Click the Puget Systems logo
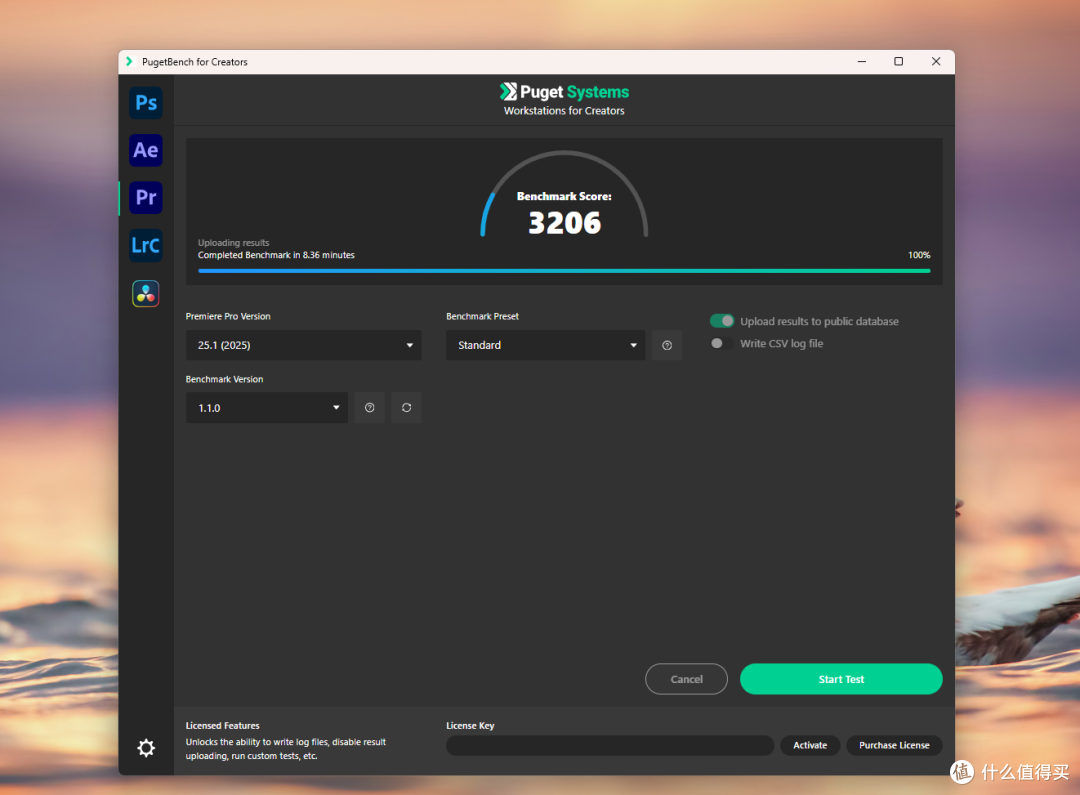The width and height of the screenshot is (1080, 795). 564,92
